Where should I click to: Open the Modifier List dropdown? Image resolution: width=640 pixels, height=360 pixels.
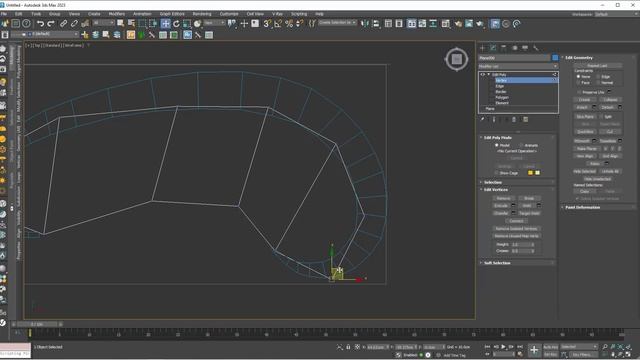point(518,66)
